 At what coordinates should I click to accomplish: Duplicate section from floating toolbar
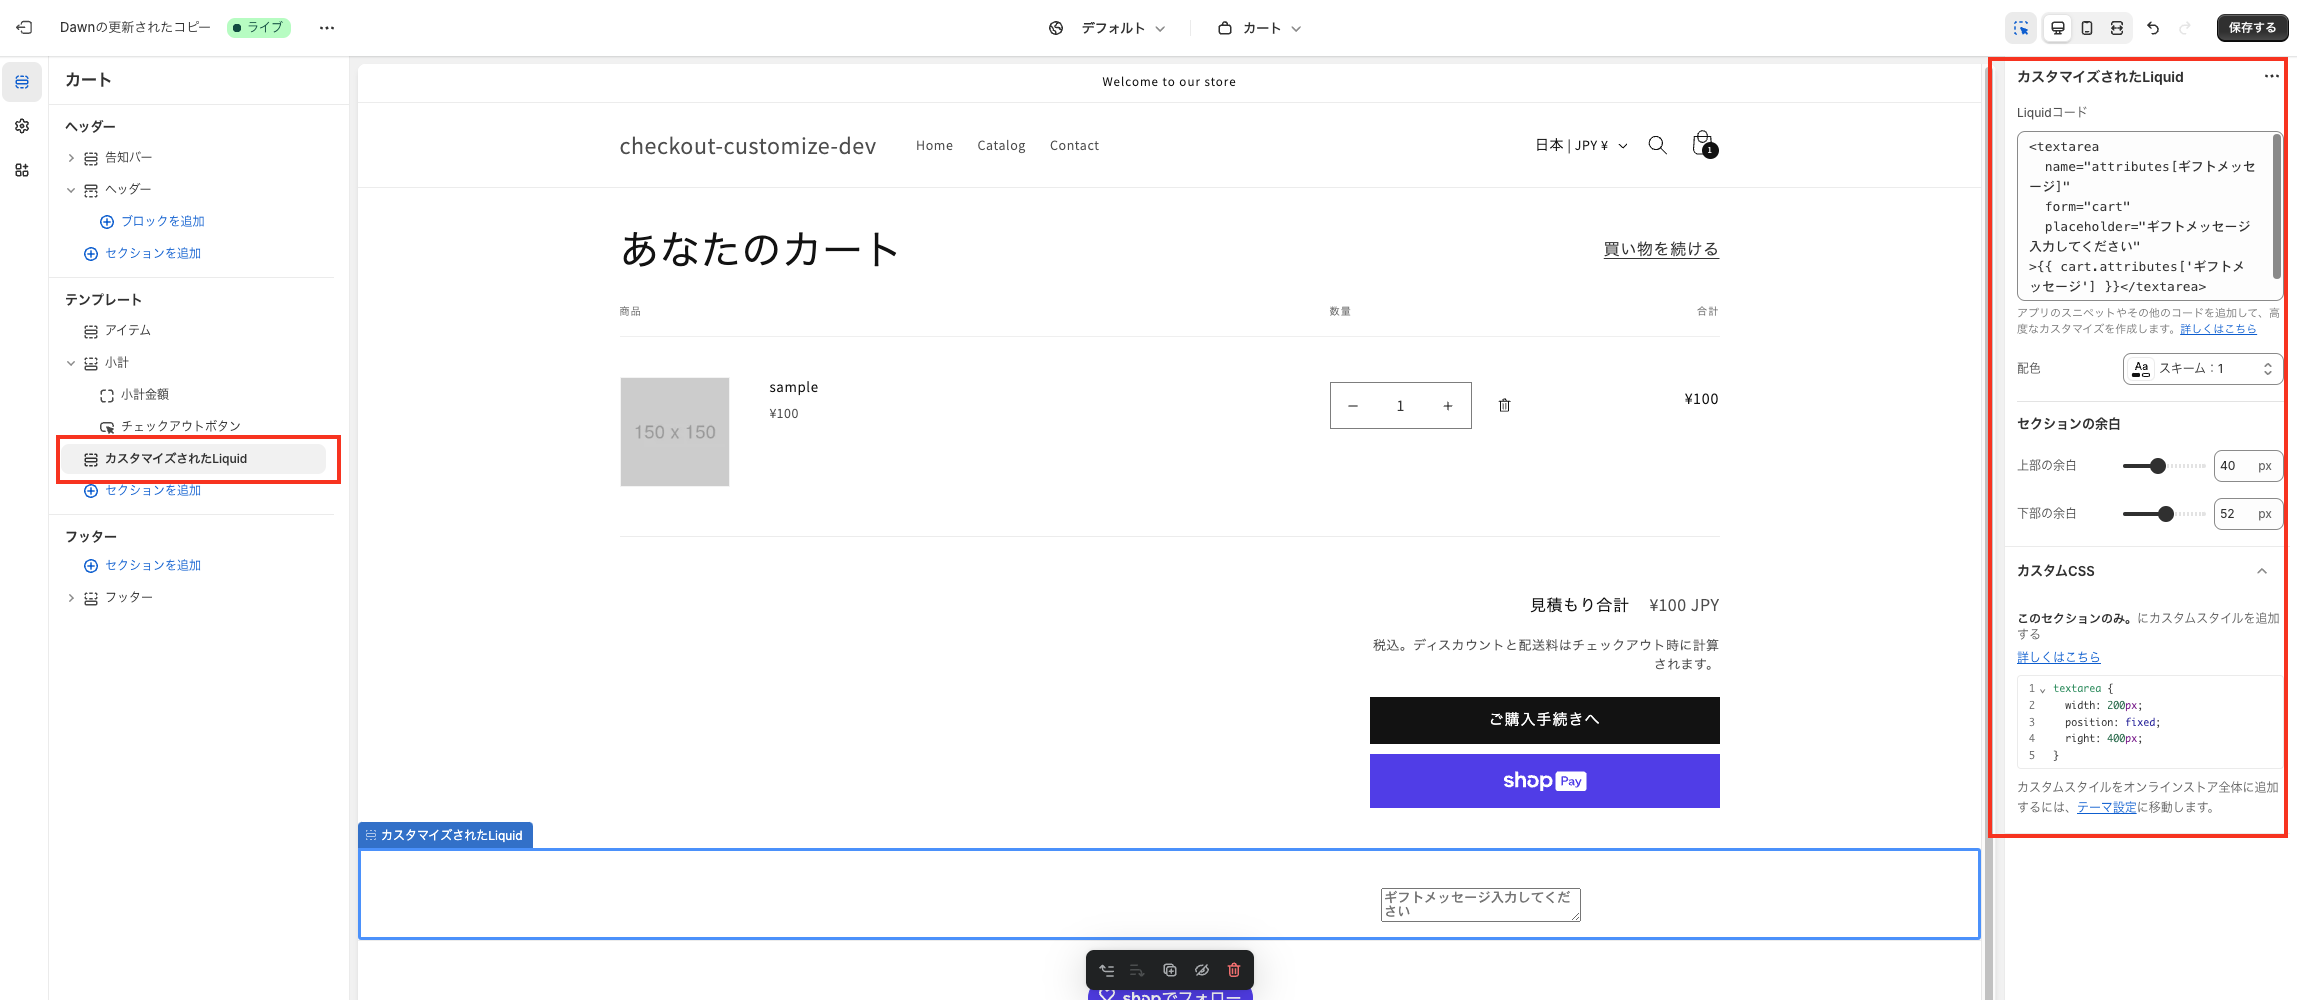[x=1170, y=970]
